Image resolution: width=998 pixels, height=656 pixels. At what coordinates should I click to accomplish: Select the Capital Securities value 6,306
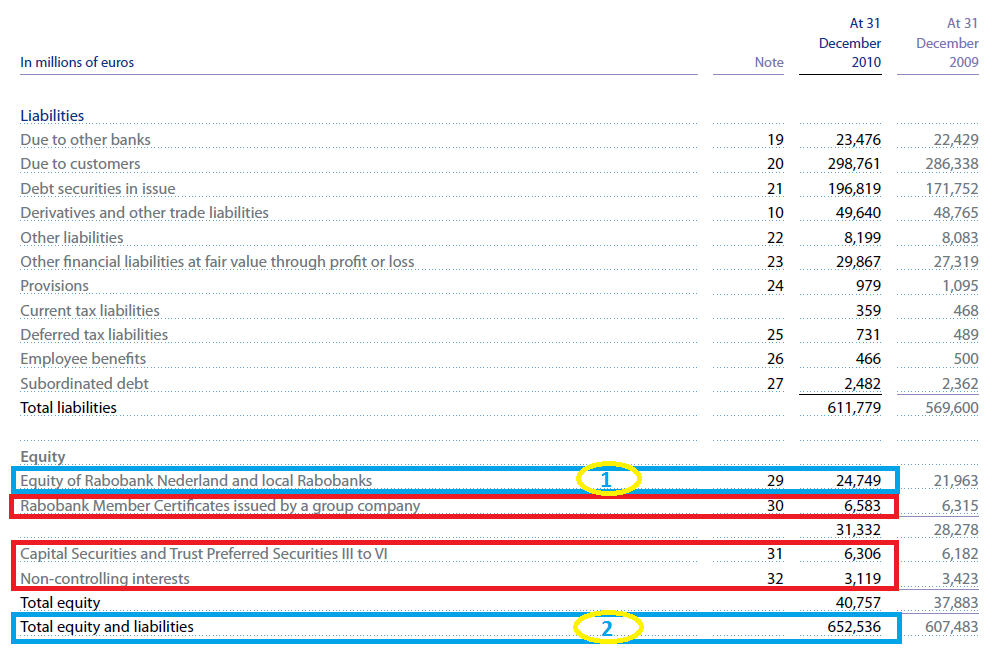862,555
